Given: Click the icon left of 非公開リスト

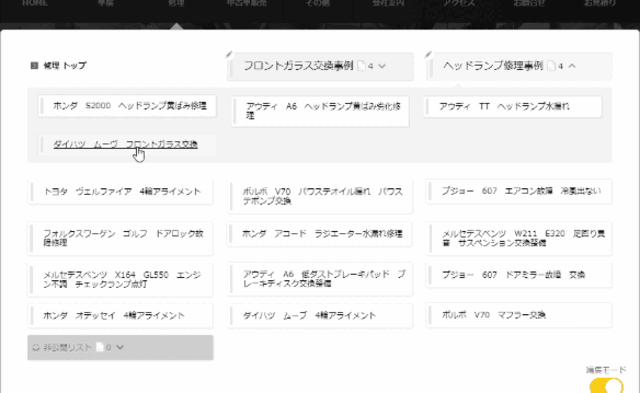Looking at the screenshot, I should (x=36, y=347).
